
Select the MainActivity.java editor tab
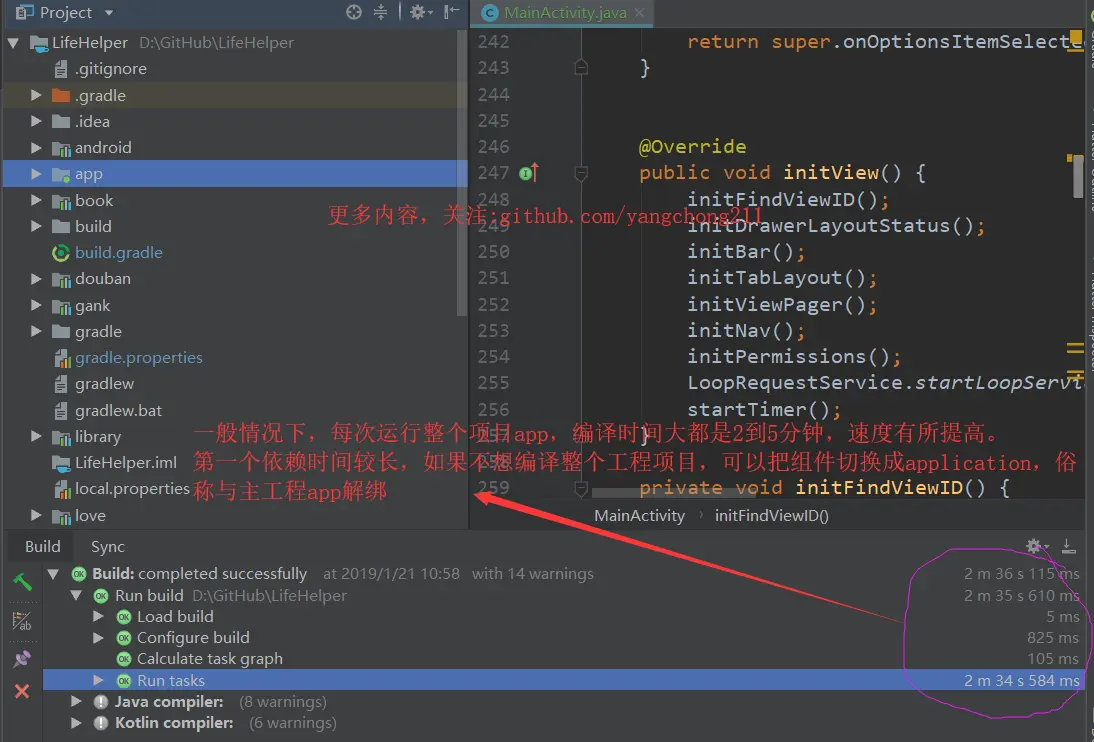[564, 13]
